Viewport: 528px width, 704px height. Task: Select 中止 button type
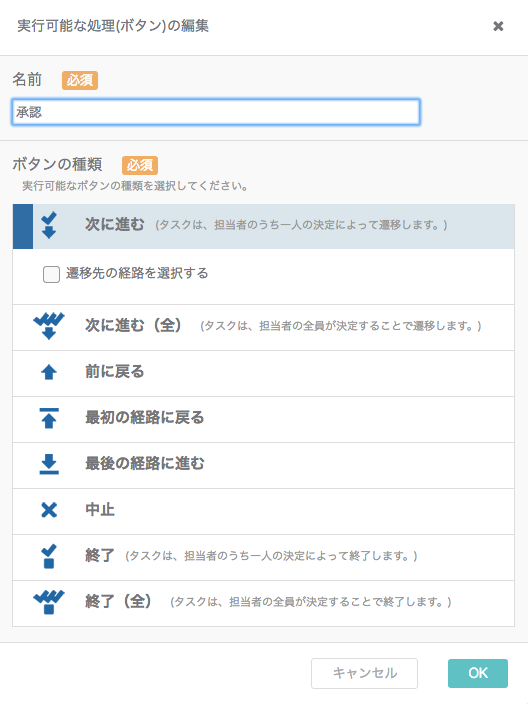[x=264, y=511]
